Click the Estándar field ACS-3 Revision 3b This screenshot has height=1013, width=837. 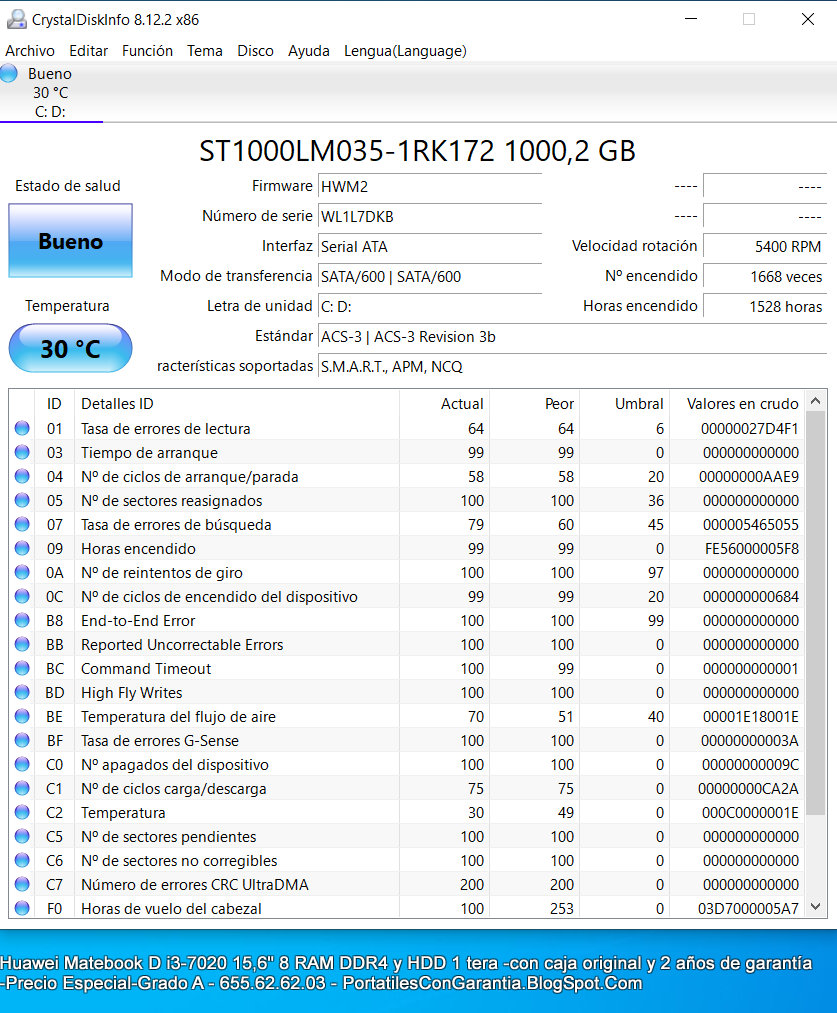click(x=572, y=337)
